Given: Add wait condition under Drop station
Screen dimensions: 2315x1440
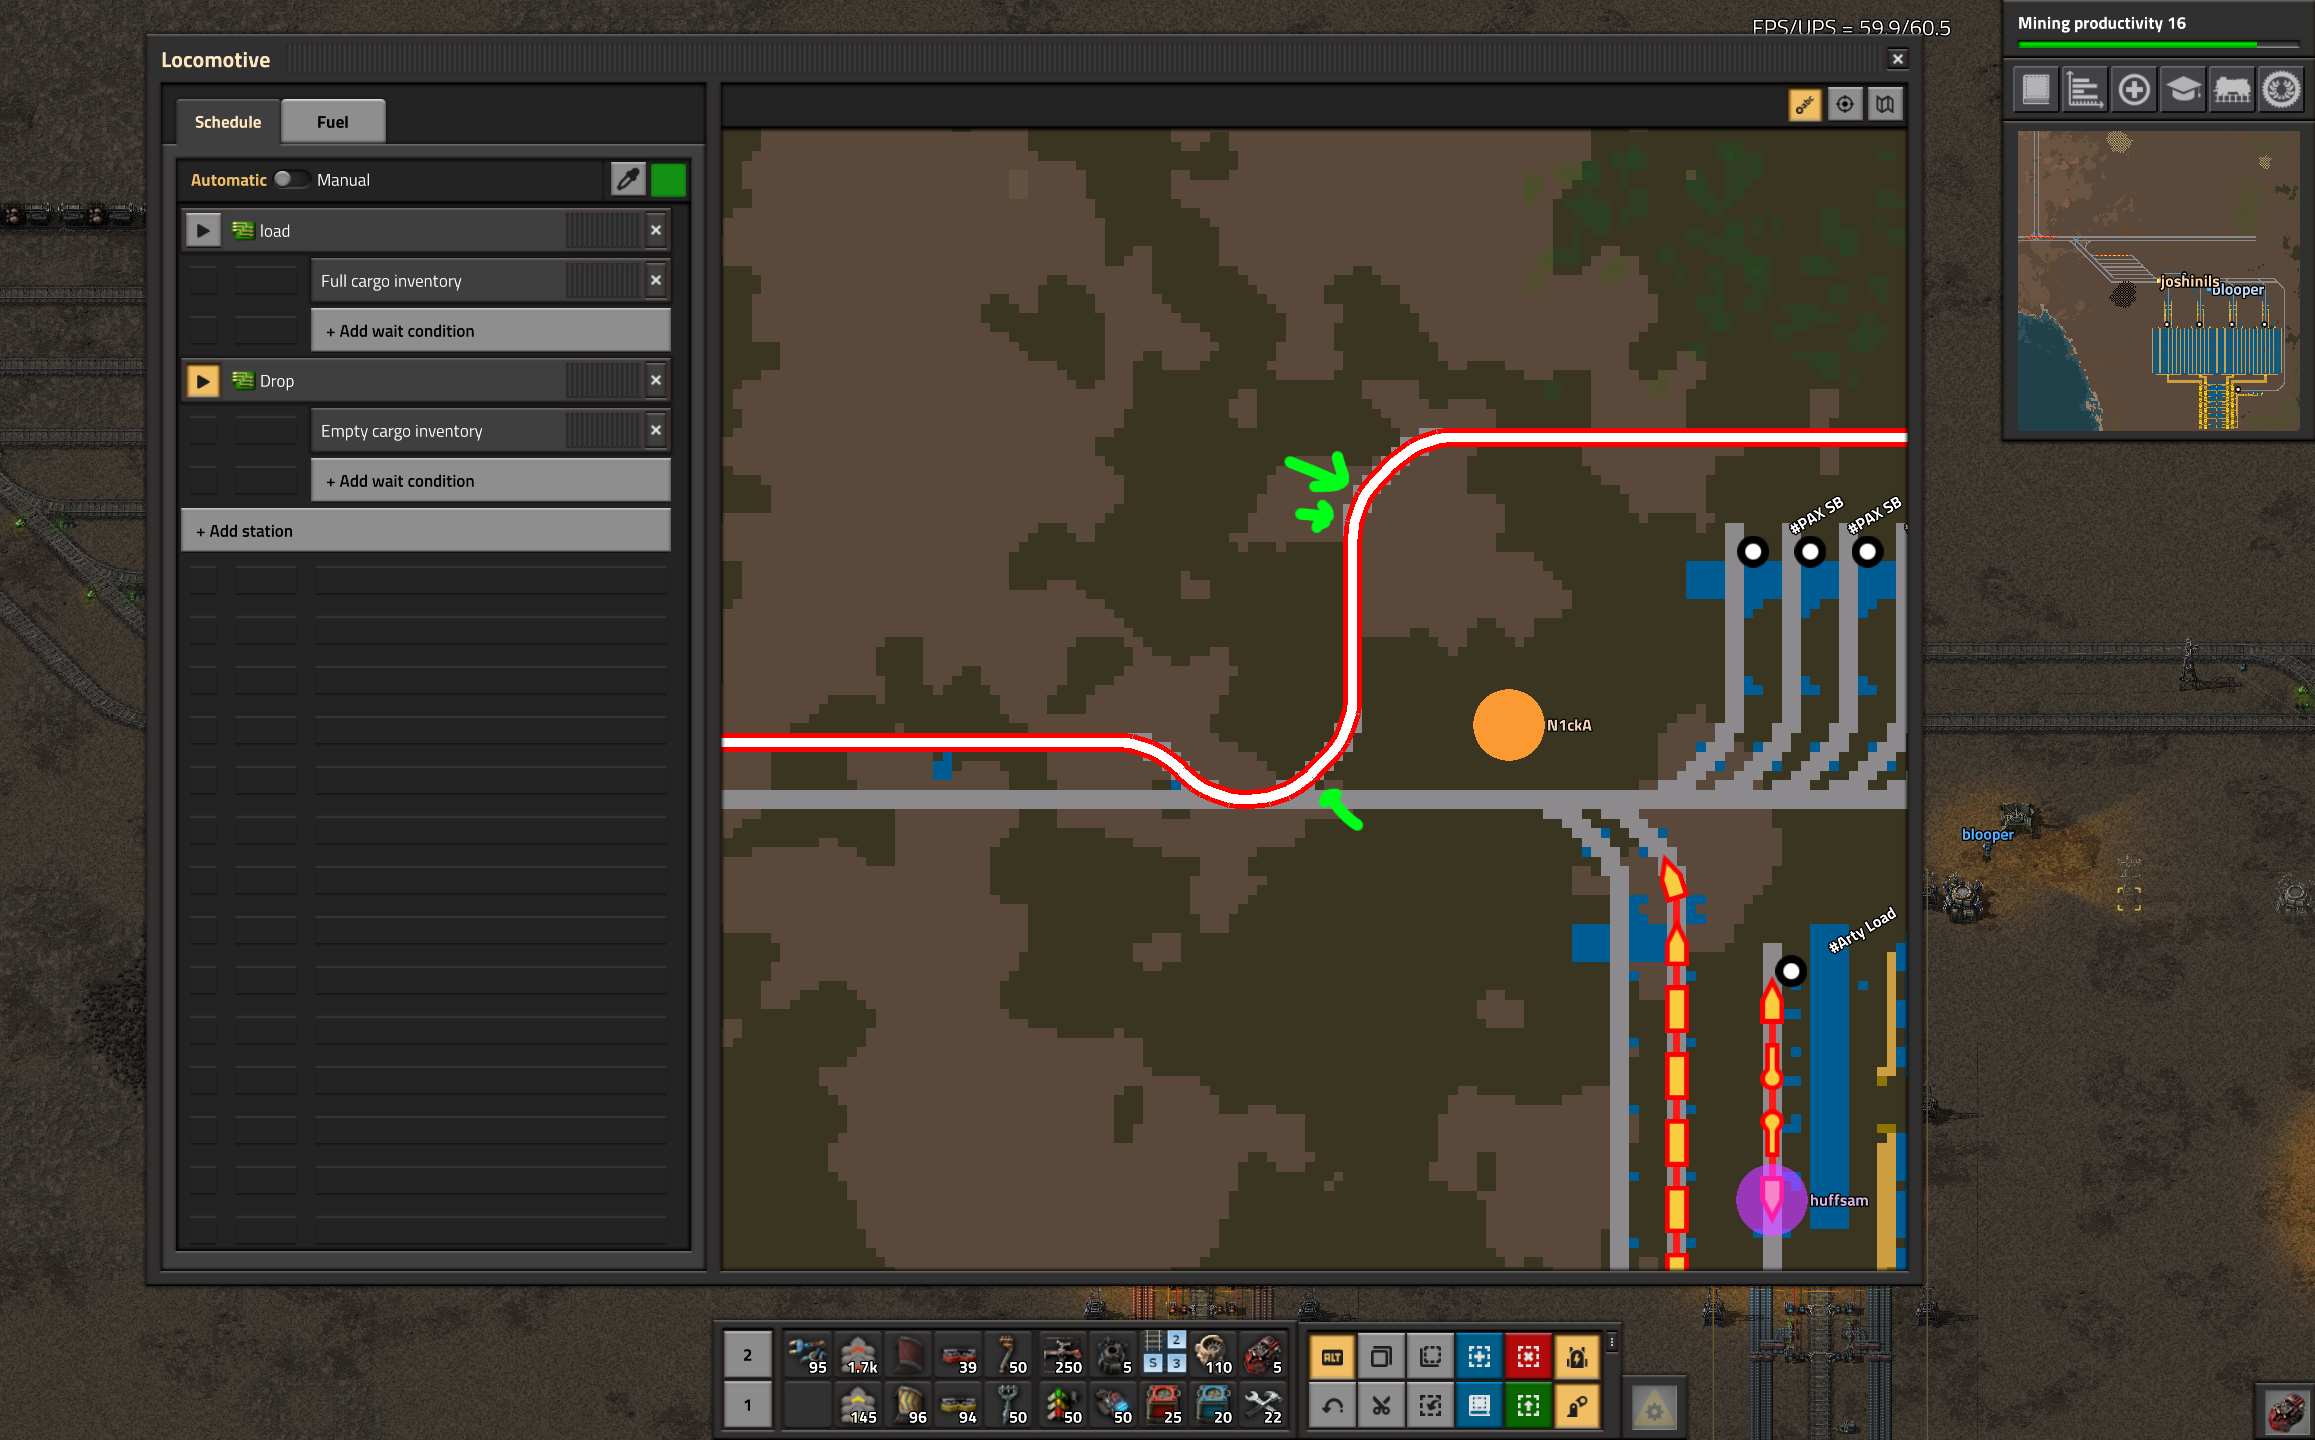Looking at the screenshot, I should tap(490, 481).
